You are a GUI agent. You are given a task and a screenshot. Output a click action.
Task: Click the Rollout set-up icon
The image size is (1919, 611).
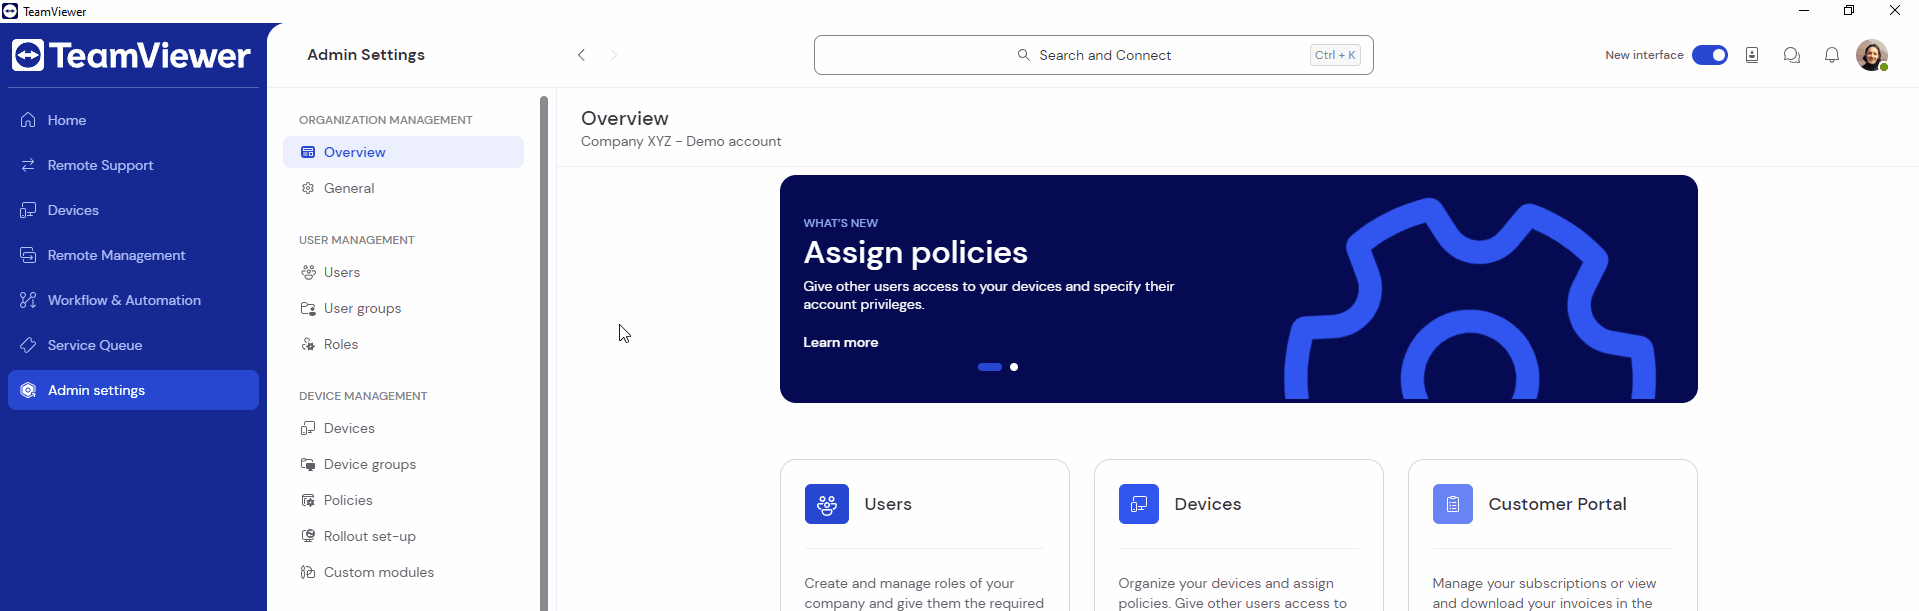[308, 536]
